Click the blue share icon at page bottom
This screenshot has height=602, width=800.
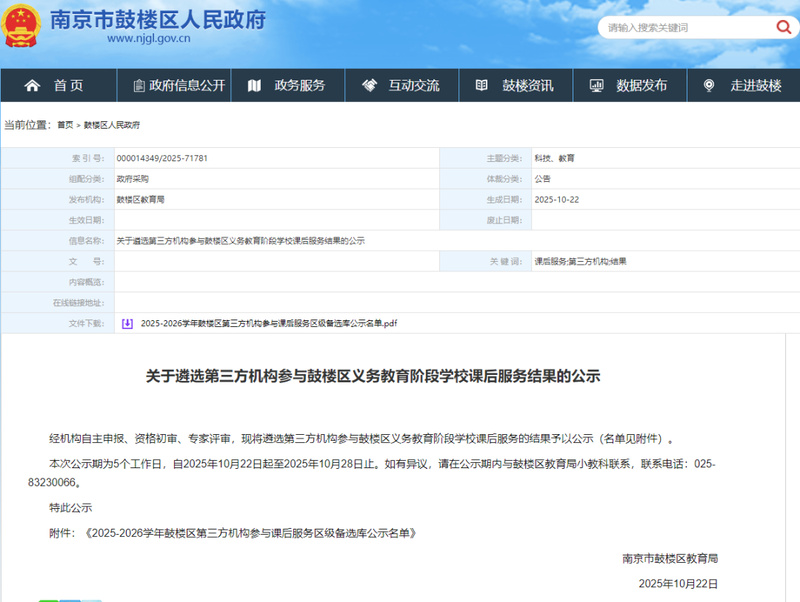pos(68,599)
